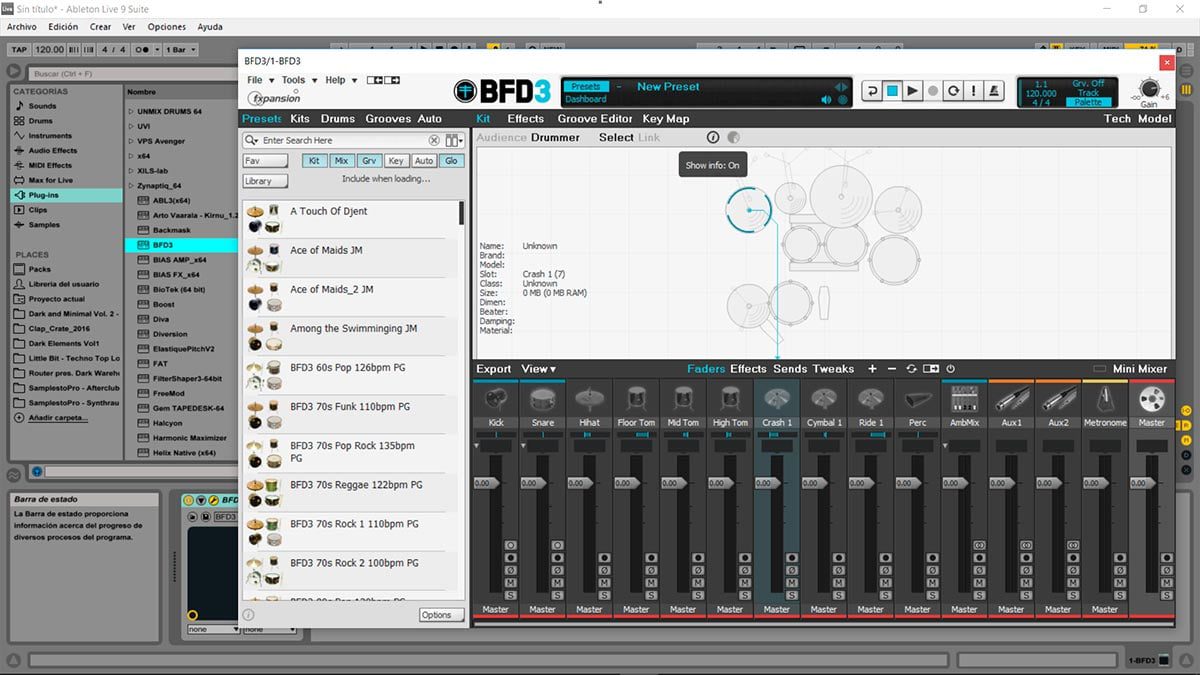1200x675 pixels.
Task: Click the AmbMix mixer channel icon
Action: pos(965,399)
